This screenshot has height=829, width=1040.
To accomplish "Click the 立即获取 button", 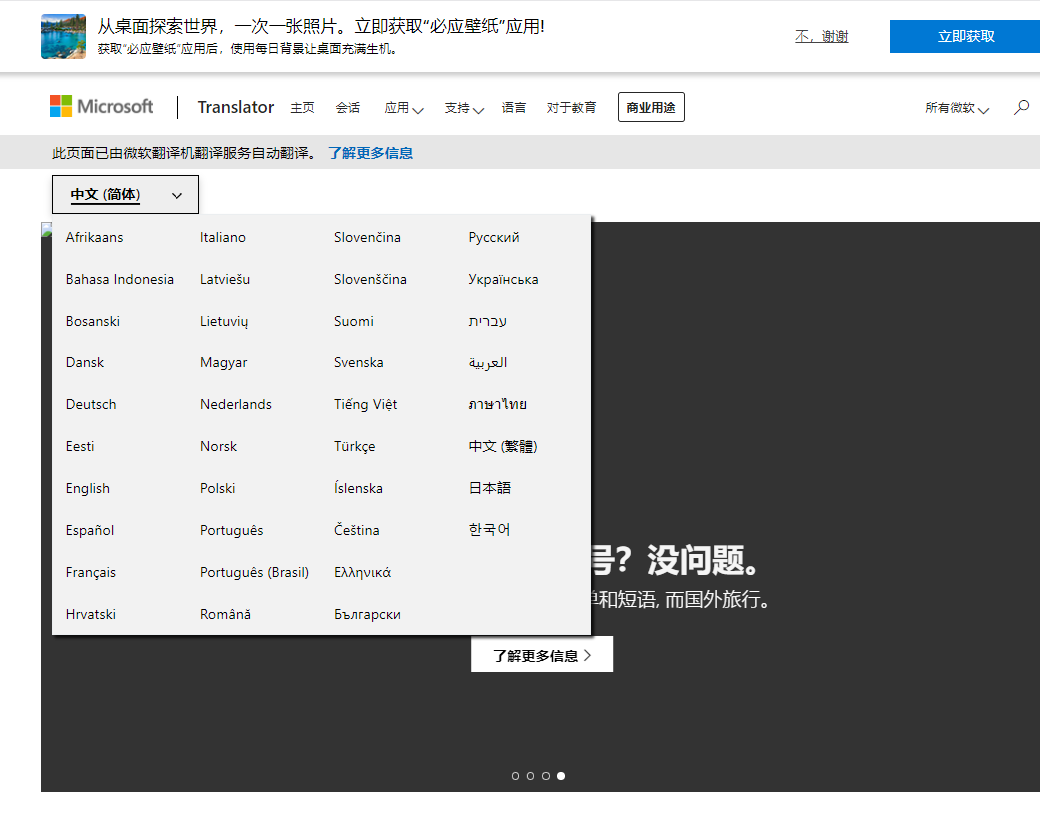I will click(965, 36).
